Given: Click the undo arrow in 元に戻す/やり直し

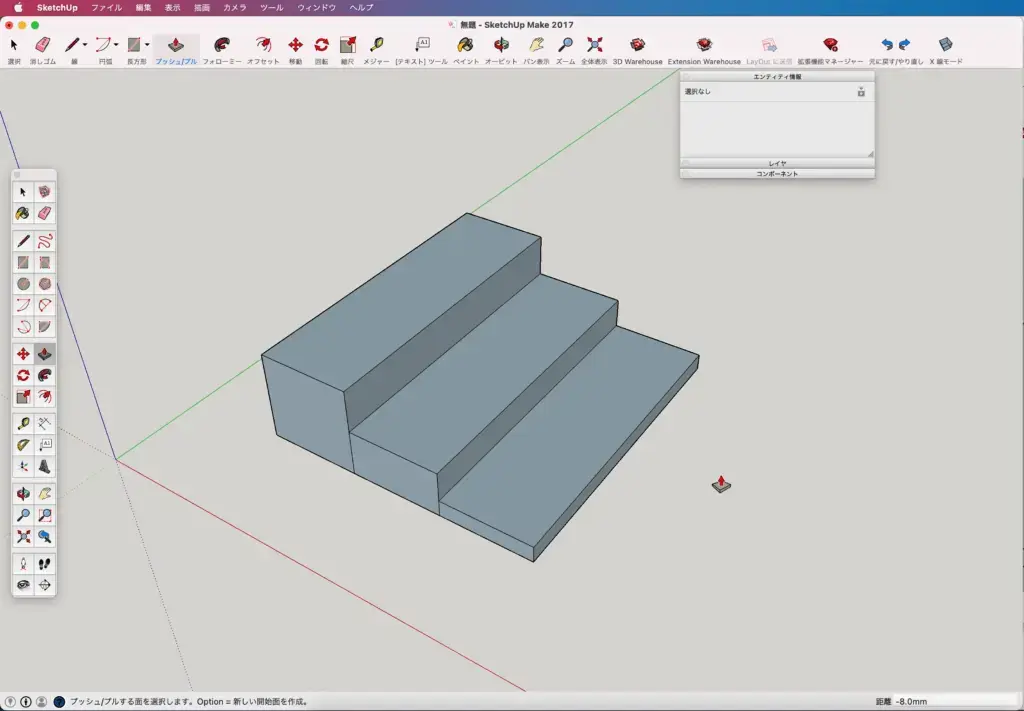Looking at the screenshot, I should 887,44.
